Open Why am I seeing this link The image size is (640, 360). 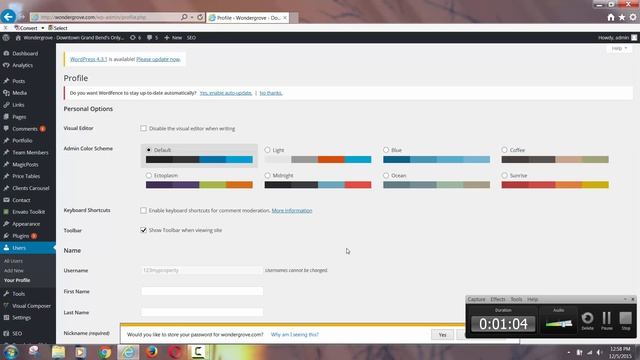(x=294, y=334)
